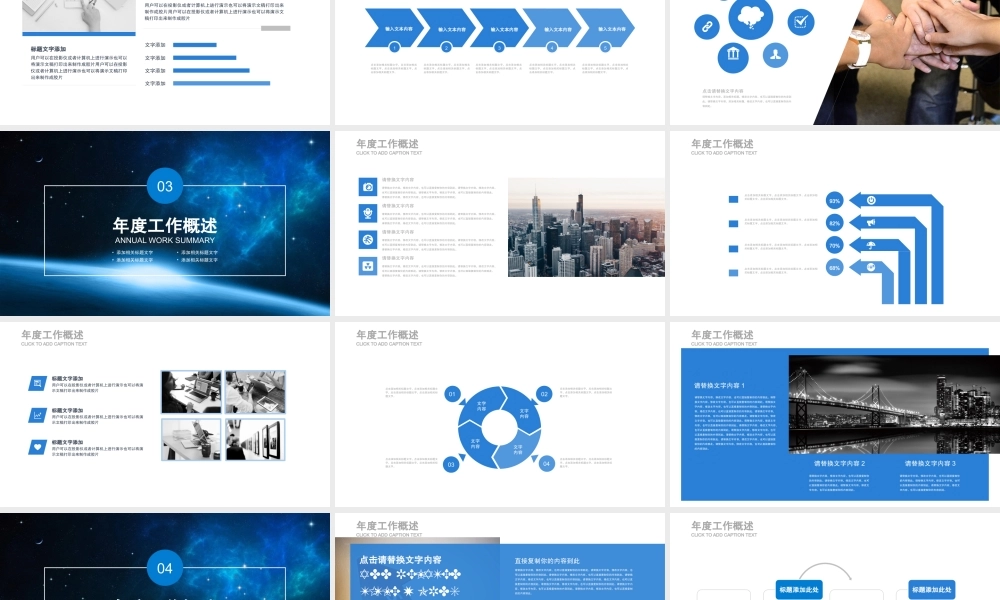Select the 03 section number circle

165,186
